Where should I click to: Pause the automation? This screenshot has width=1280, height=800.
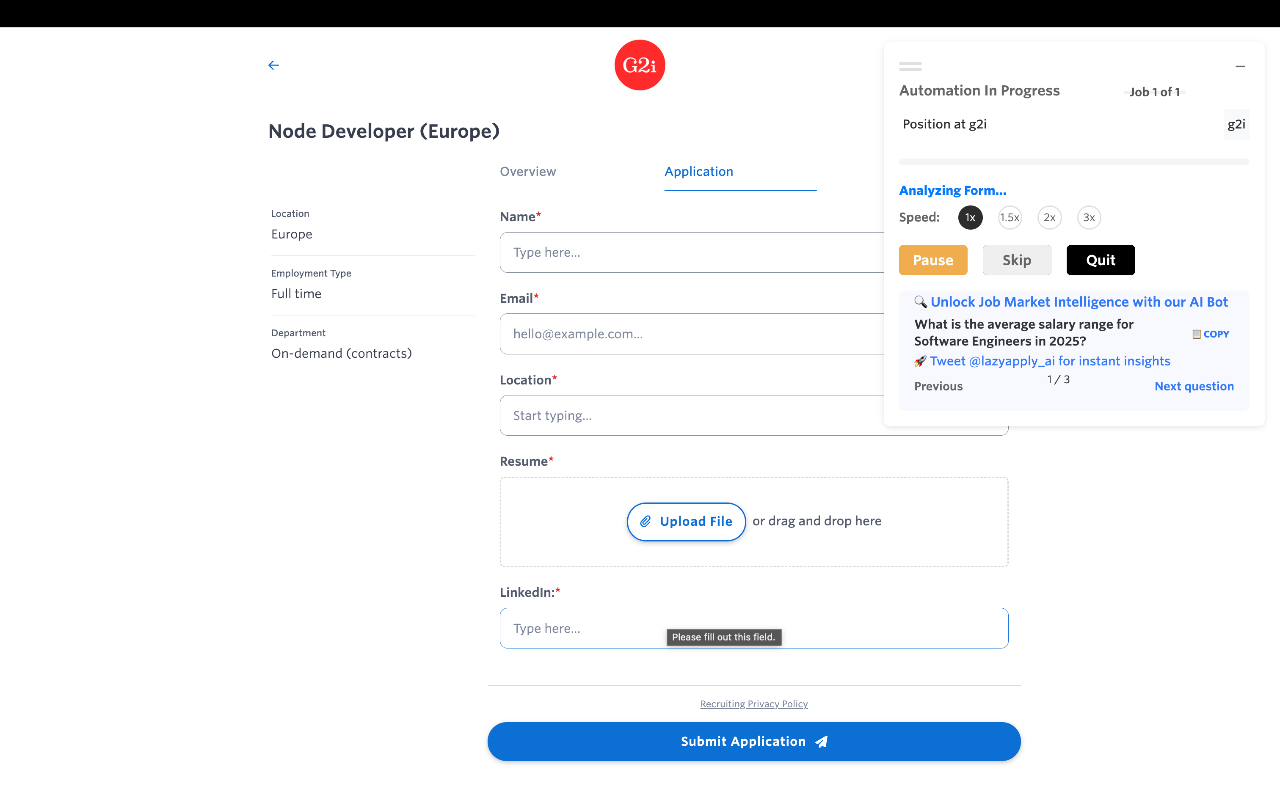coord(933,260)
